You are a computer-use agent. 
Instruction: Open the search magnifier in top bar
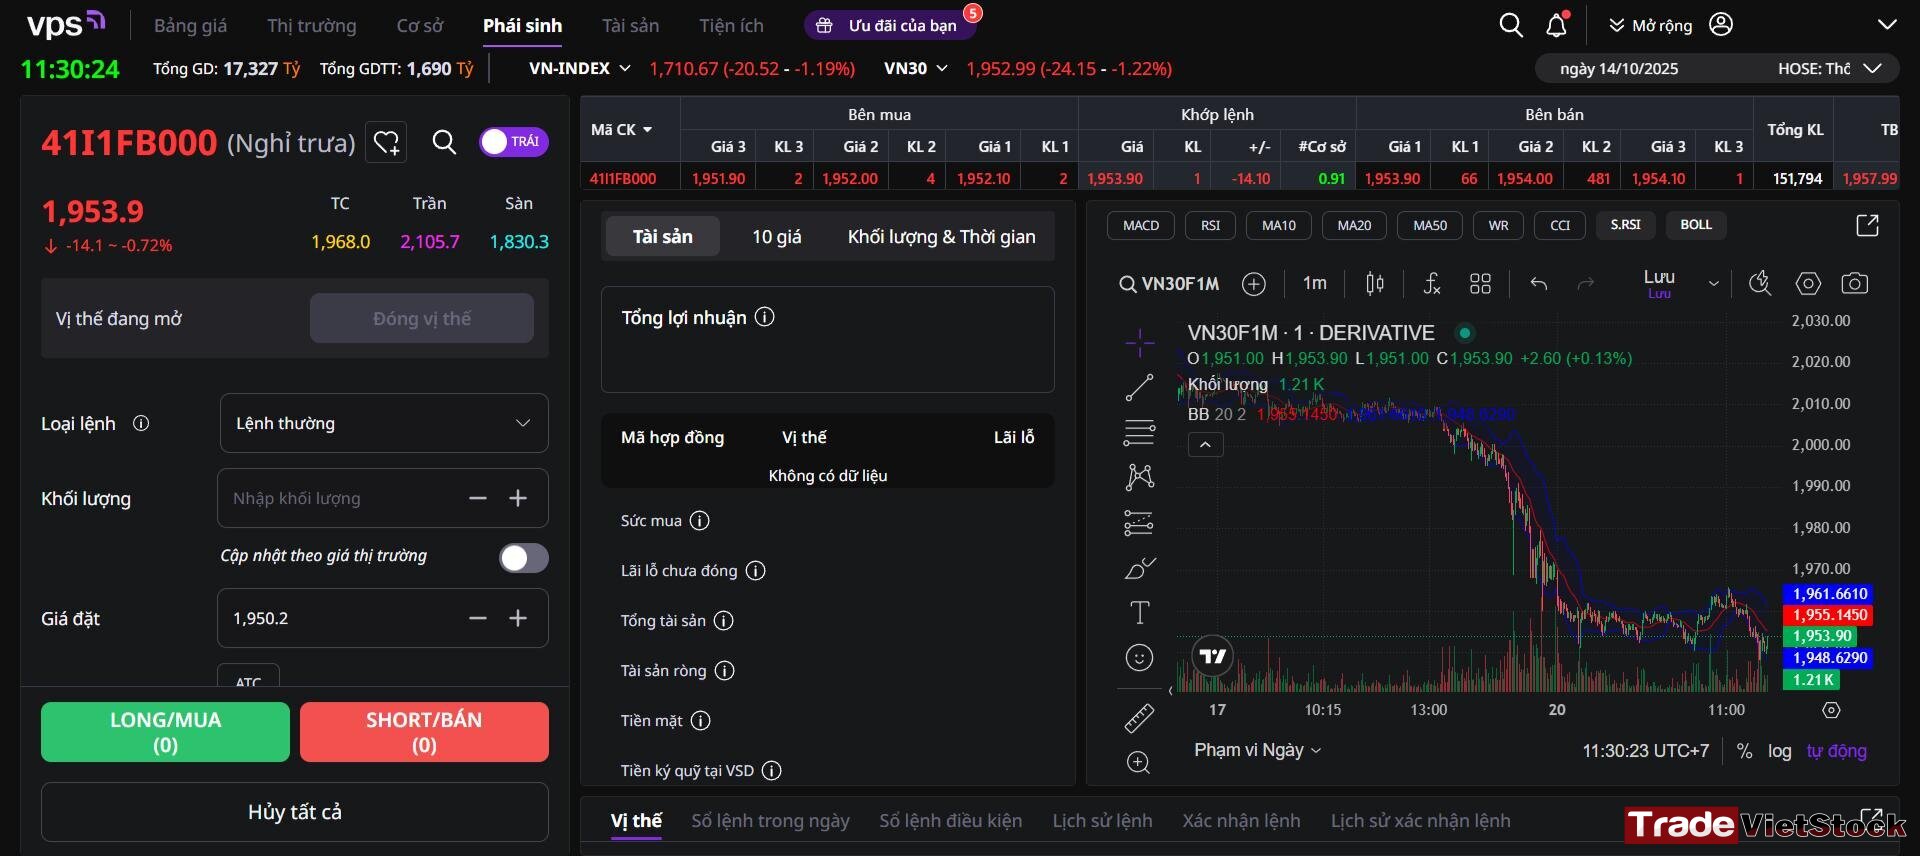pyautogui.click(x=1511, y=25)
